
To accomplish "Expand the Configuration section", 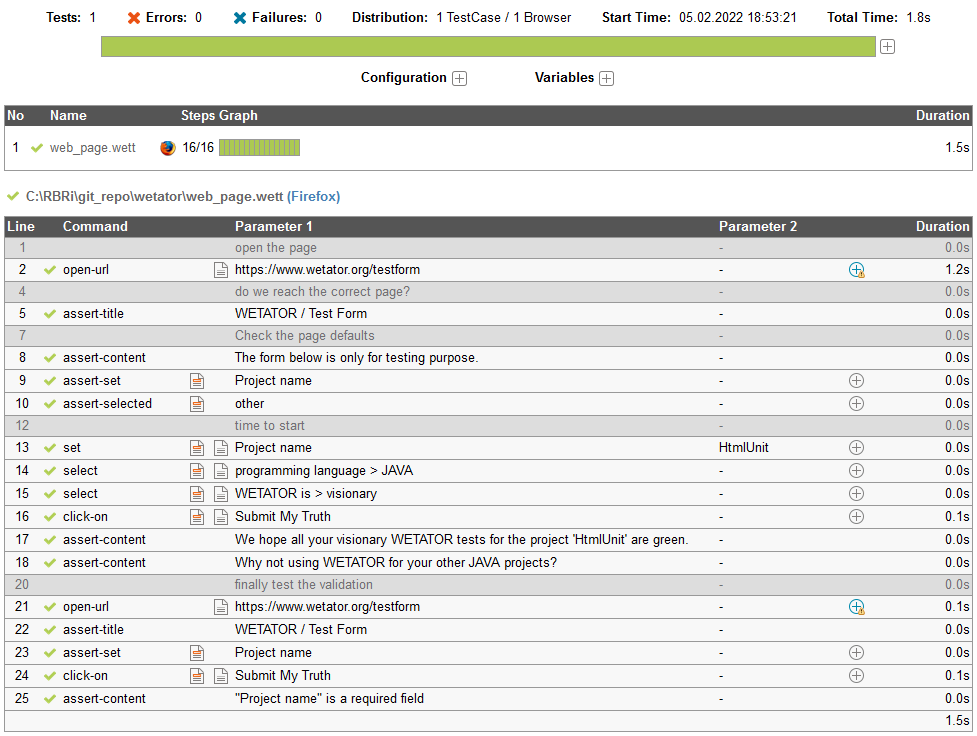I will 459,79.
